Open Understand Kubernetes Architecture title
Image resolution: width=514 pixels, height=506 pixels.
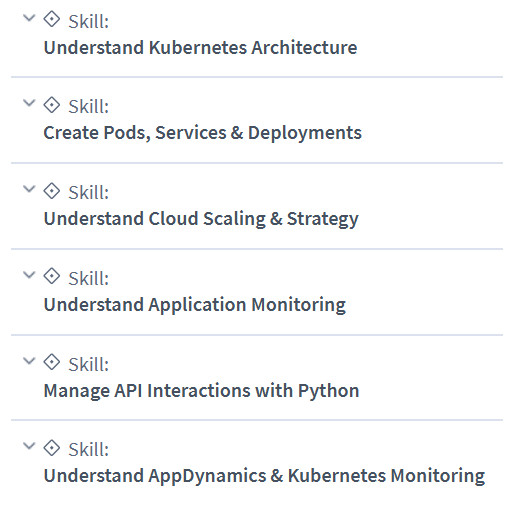200,48
